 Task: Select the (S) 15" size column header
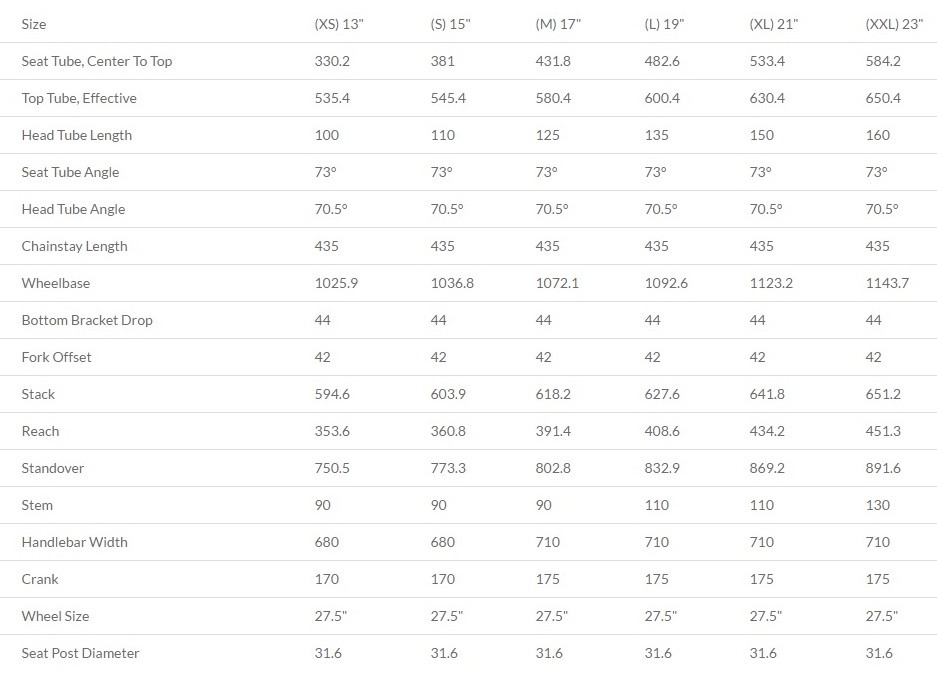click(450, 24)
